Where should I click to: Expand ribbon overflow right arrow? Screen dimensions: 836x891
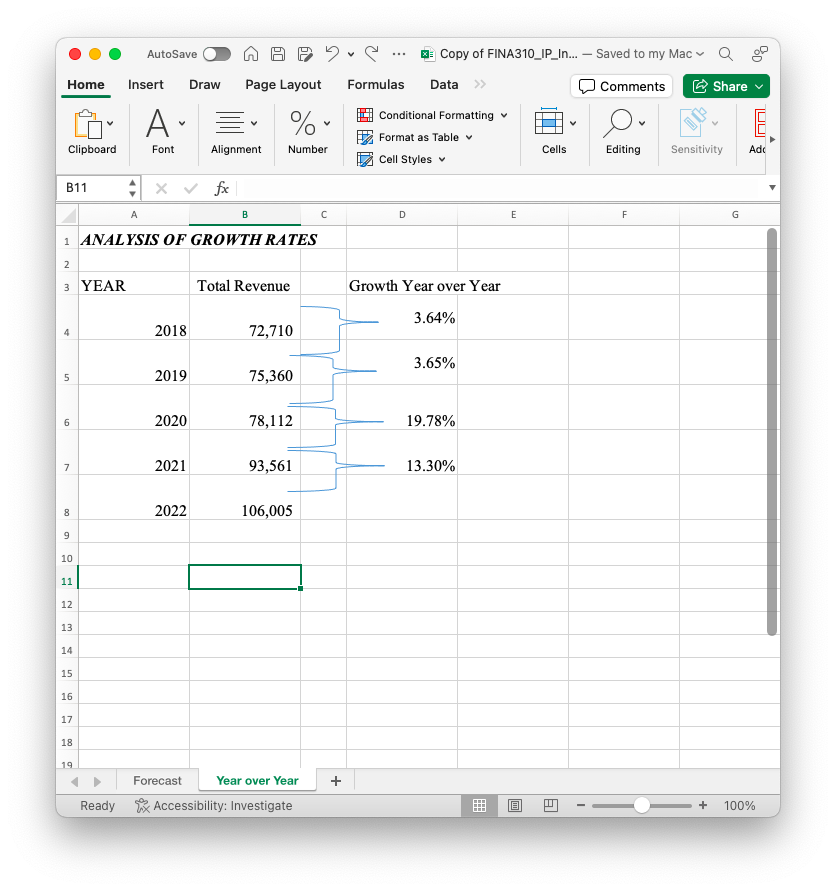(772, 139)
